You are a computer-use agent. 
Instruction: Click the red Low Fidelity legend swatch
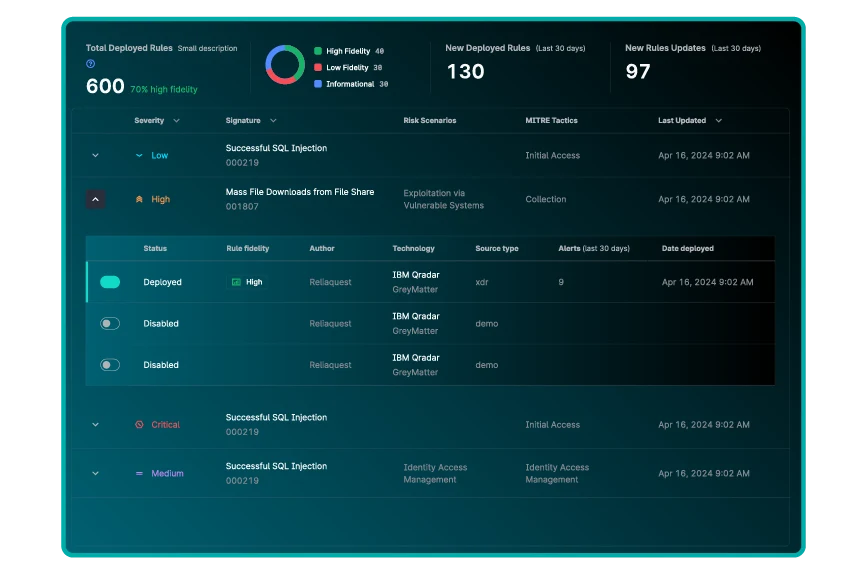[318, 68]
